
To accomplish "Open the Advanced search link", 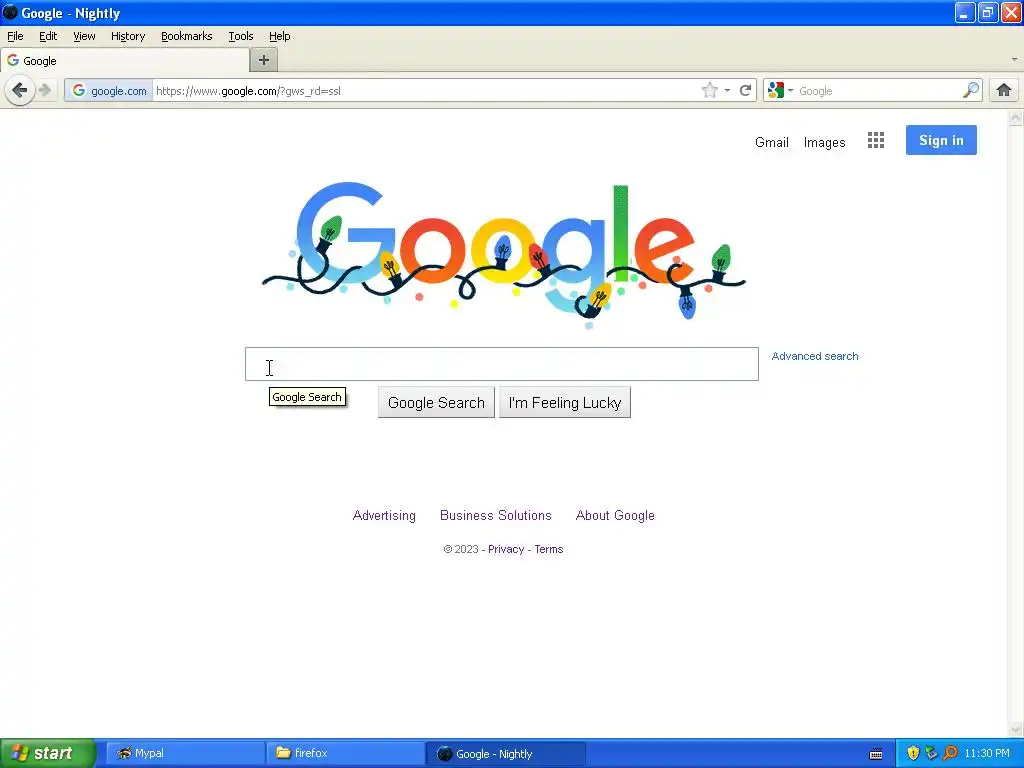I will (x=815, y=356).
